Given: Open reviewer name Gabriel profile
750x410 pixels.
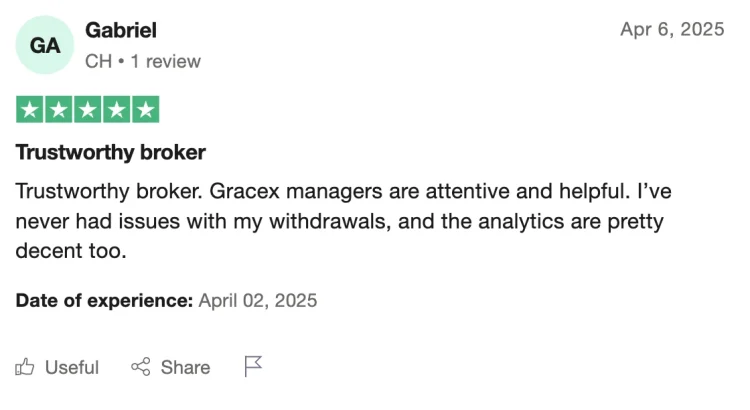Looking at the screenshot, I should click(x=121, y=31).
